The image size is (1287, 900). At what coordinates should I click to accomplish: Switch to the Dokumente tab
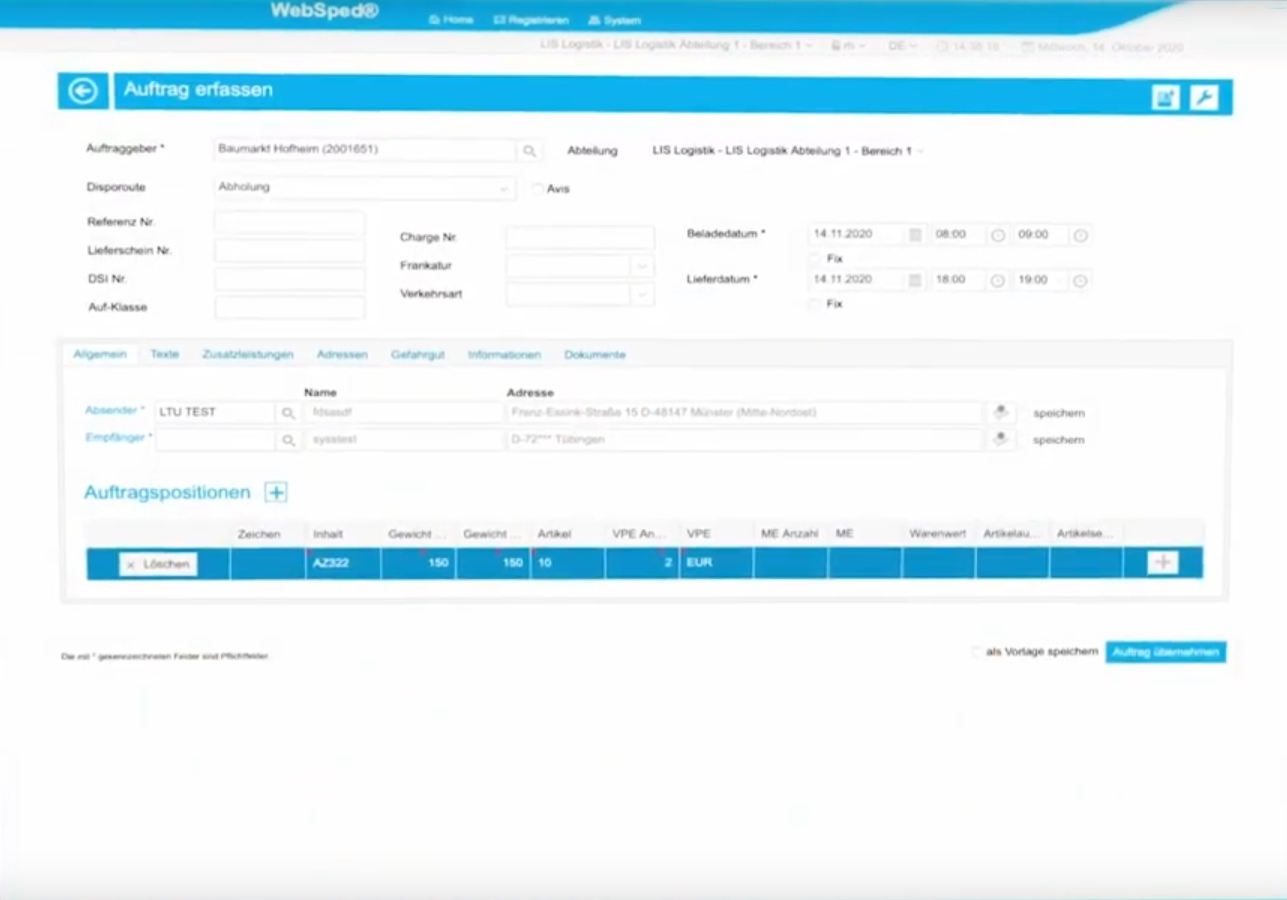click(595, 355)
